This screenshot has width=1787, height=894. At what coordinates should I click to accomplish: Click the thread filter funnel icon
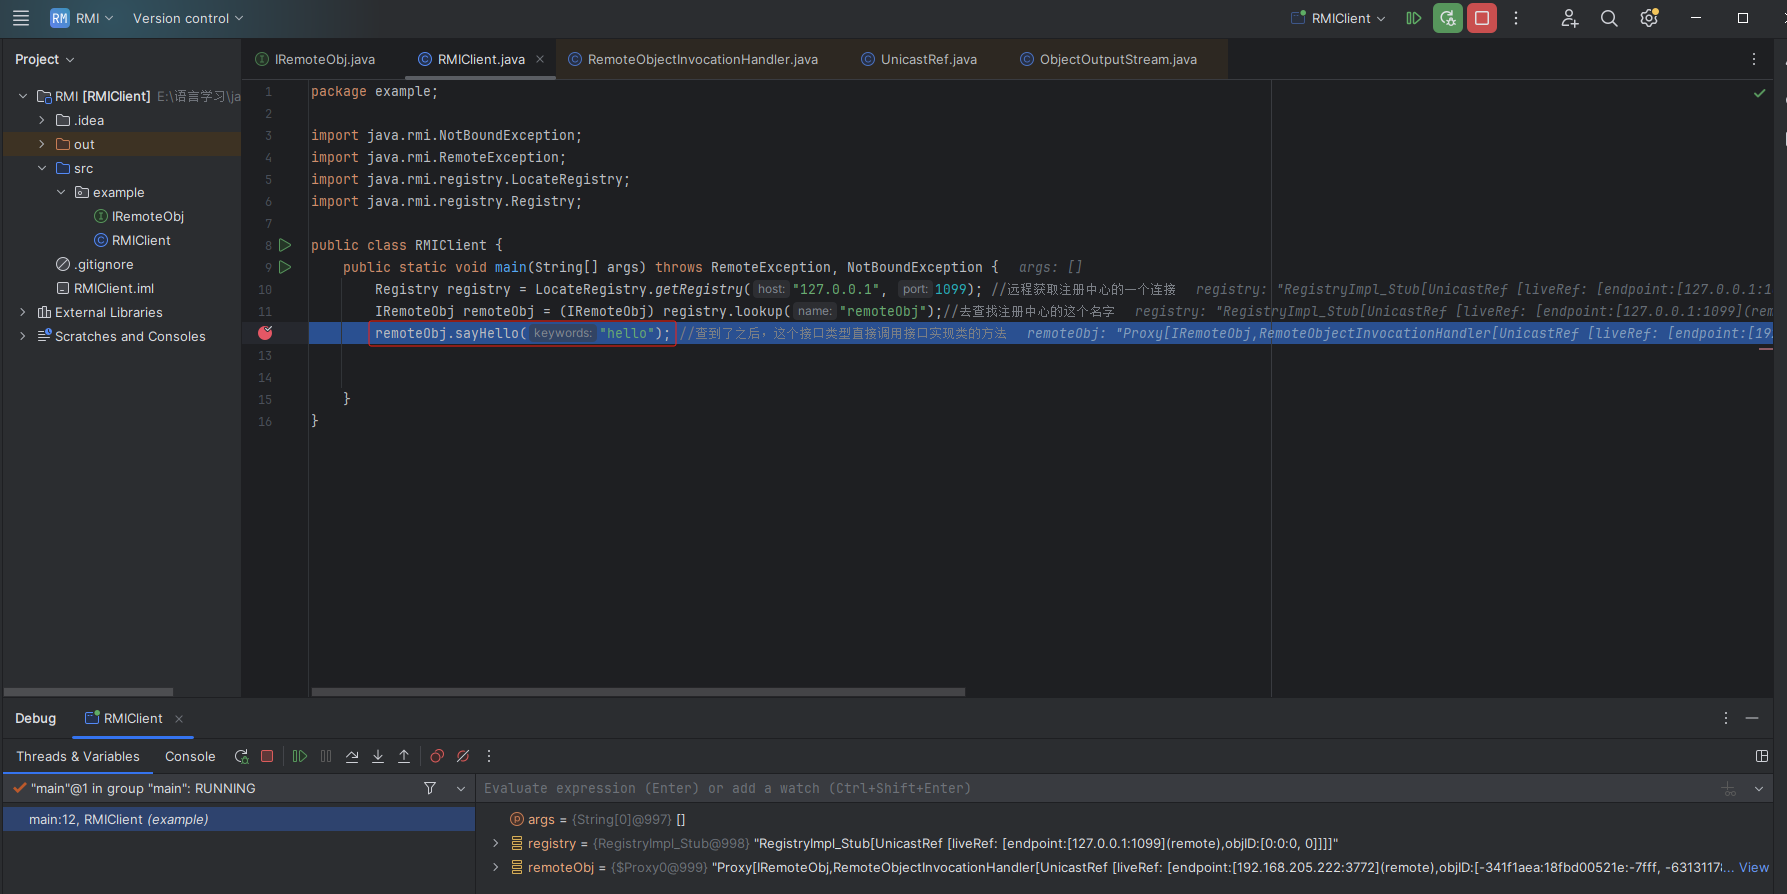point(430,788)
